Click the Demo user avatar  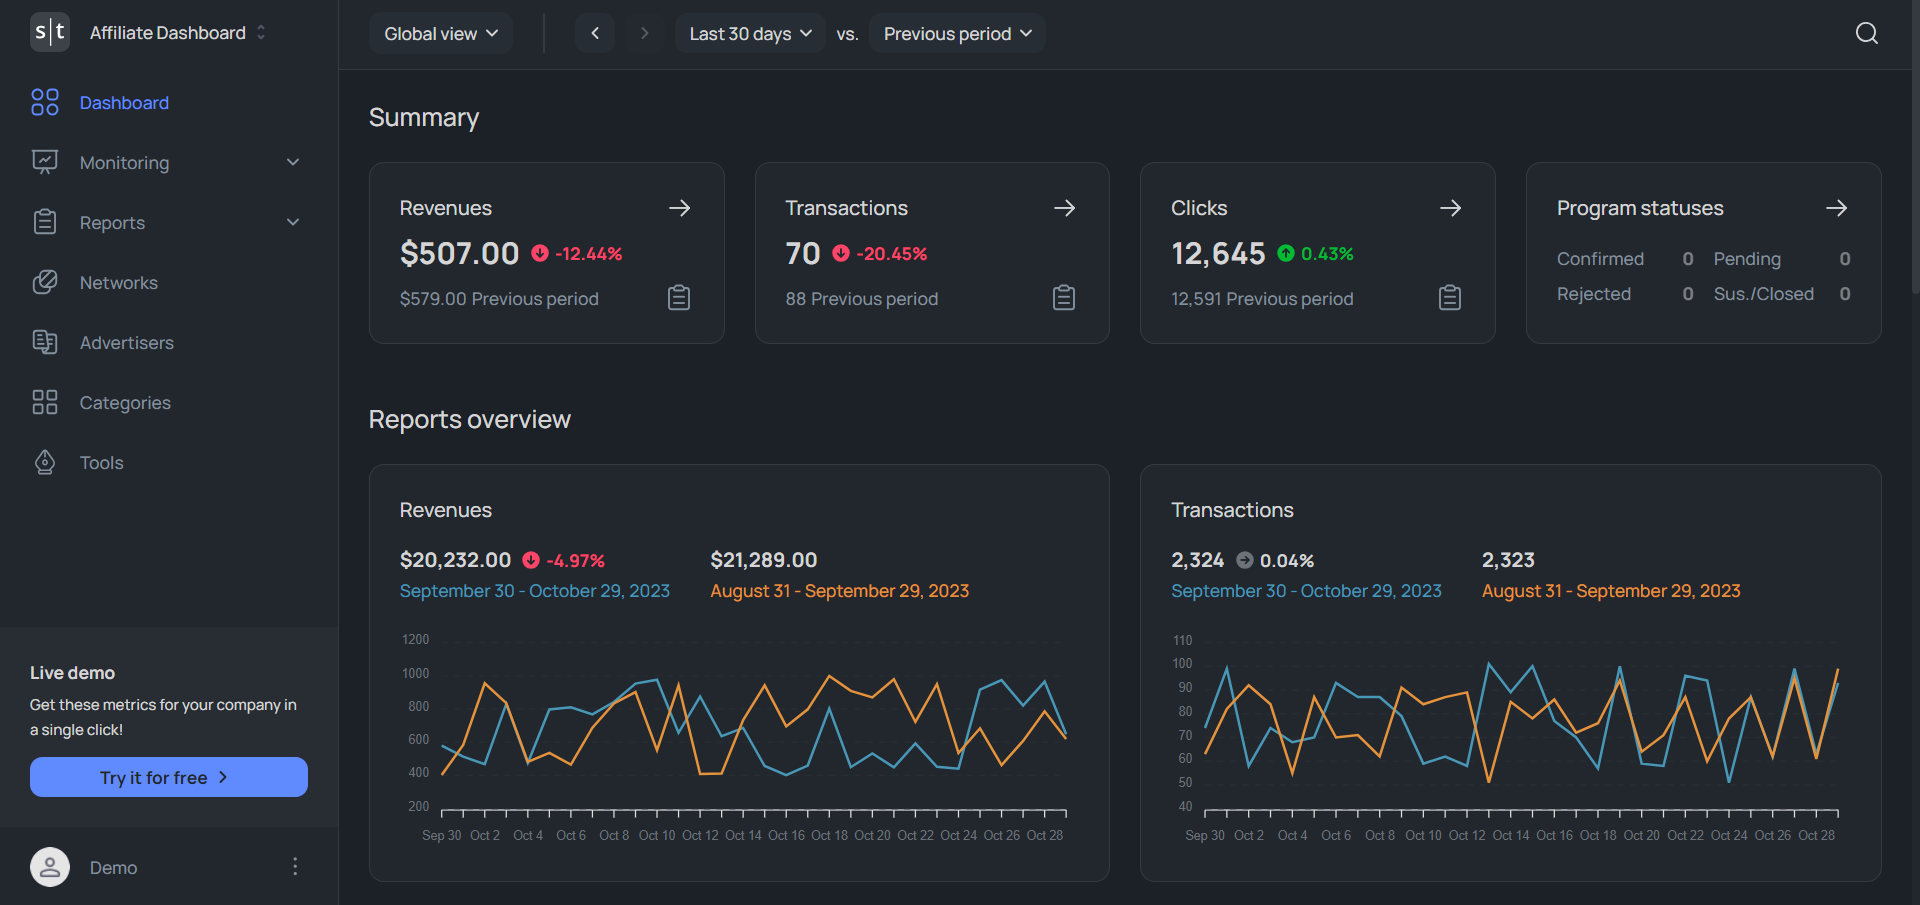(50, 867)
